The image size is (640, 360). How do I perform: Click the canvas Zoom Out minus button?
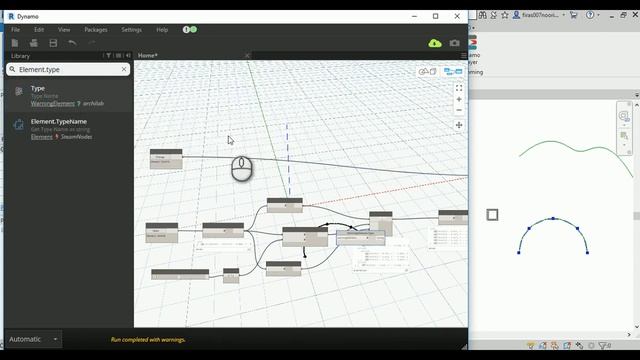coord(459,110)
